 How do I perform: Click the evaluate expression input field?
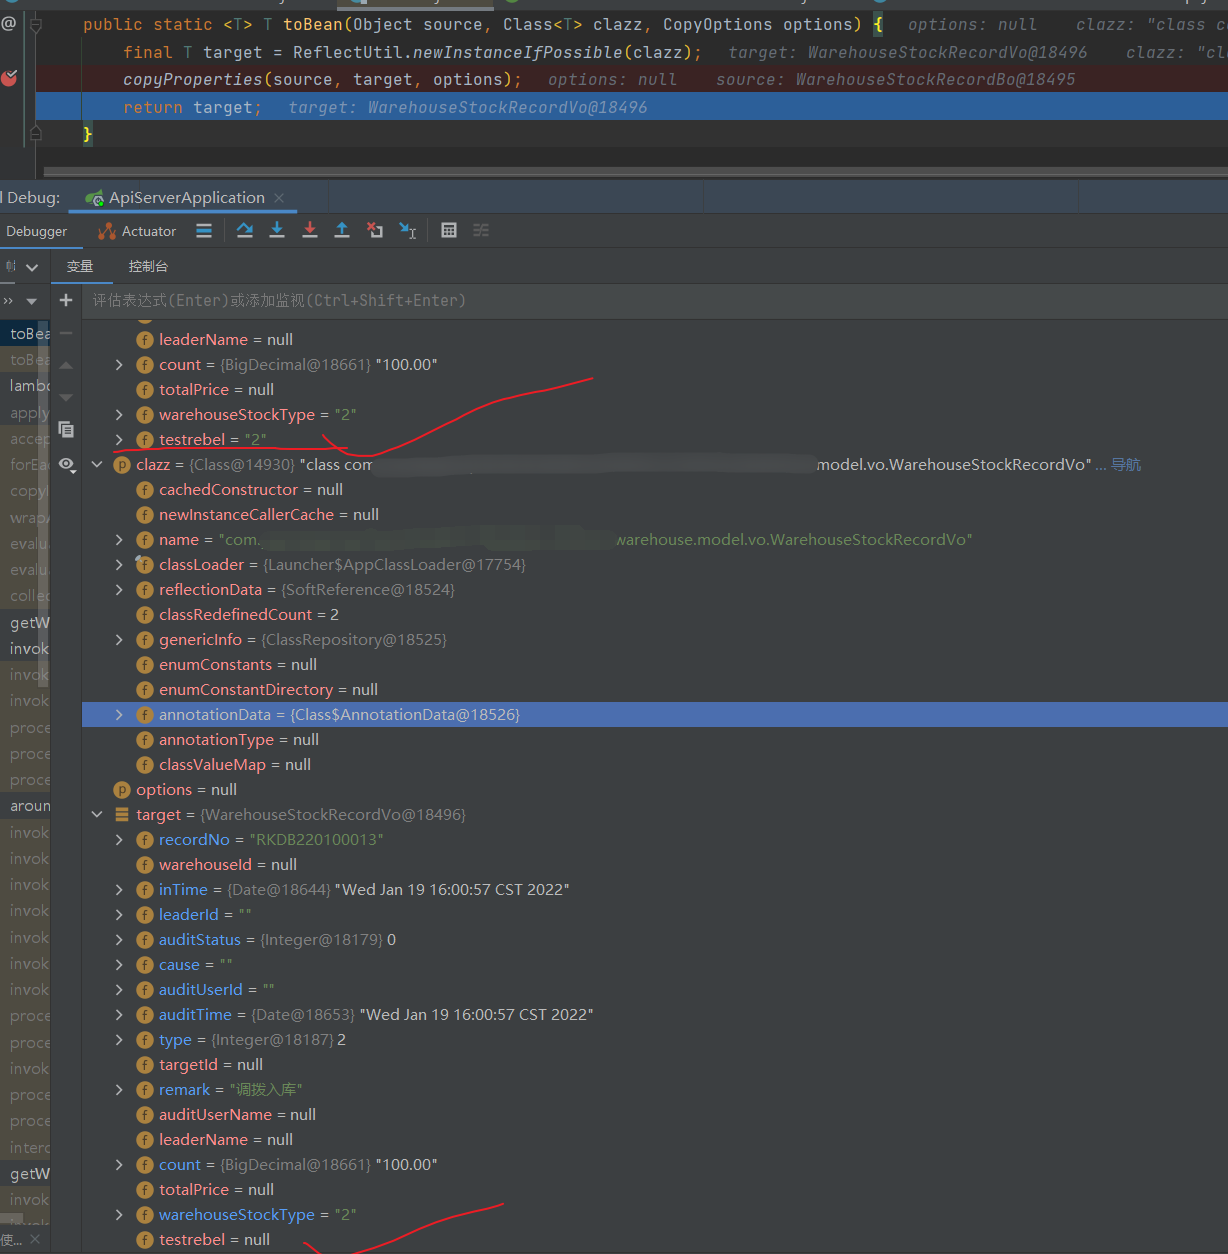pos(655,300)
